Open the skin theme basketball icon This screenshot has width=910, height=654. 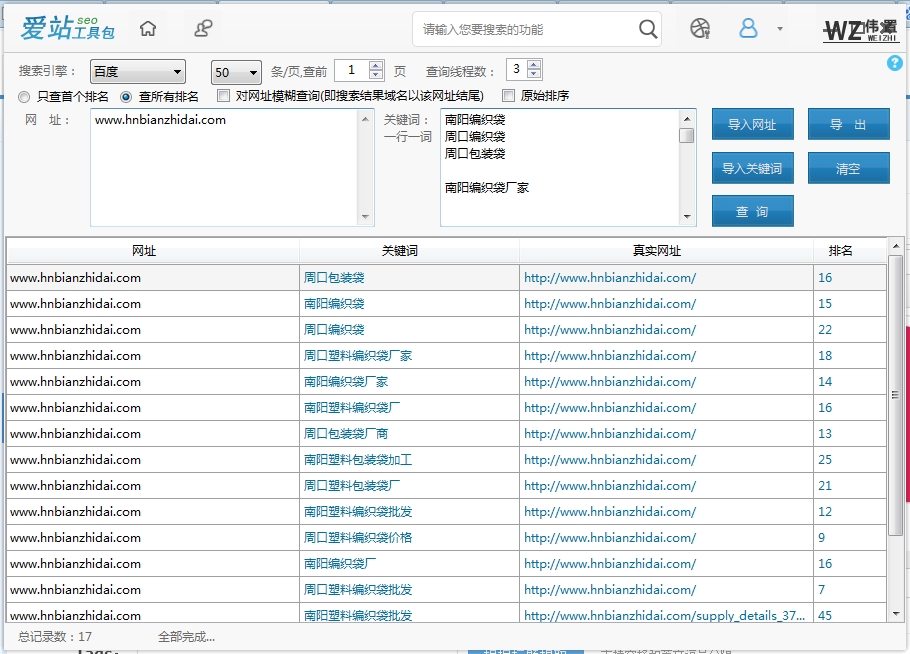(x=700, y=29)
